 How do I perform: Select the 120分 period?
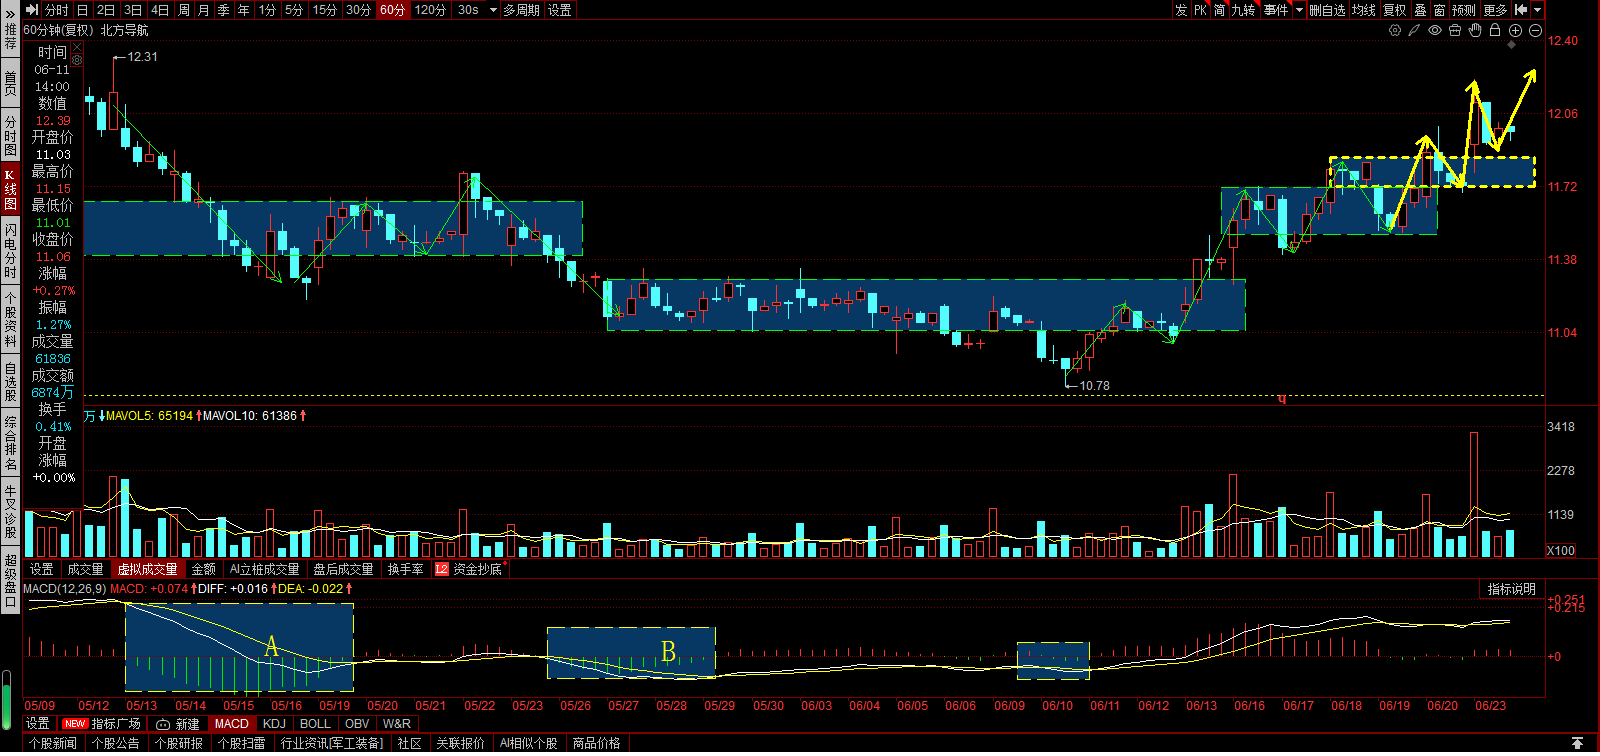coord(430,10)
